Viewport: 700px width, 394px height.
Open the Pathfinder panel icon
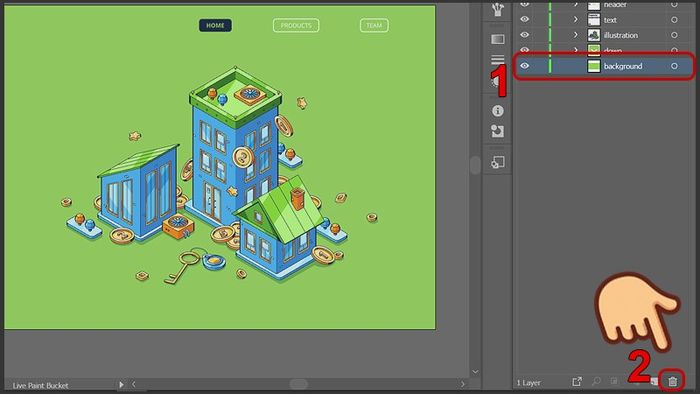pyautogui.click(x=498, y=162)
